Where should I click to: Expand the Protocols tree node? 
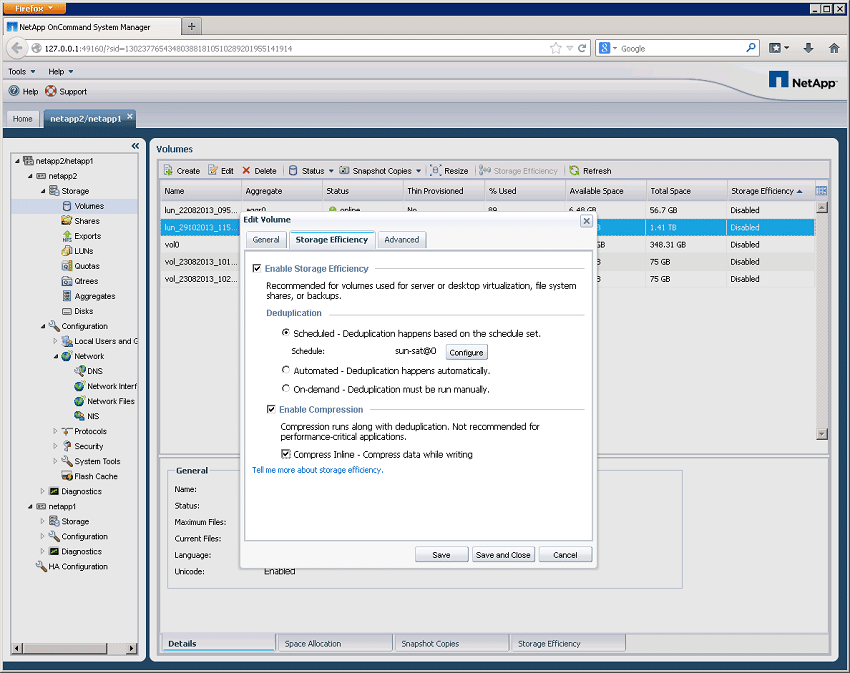tap(55, 431)
